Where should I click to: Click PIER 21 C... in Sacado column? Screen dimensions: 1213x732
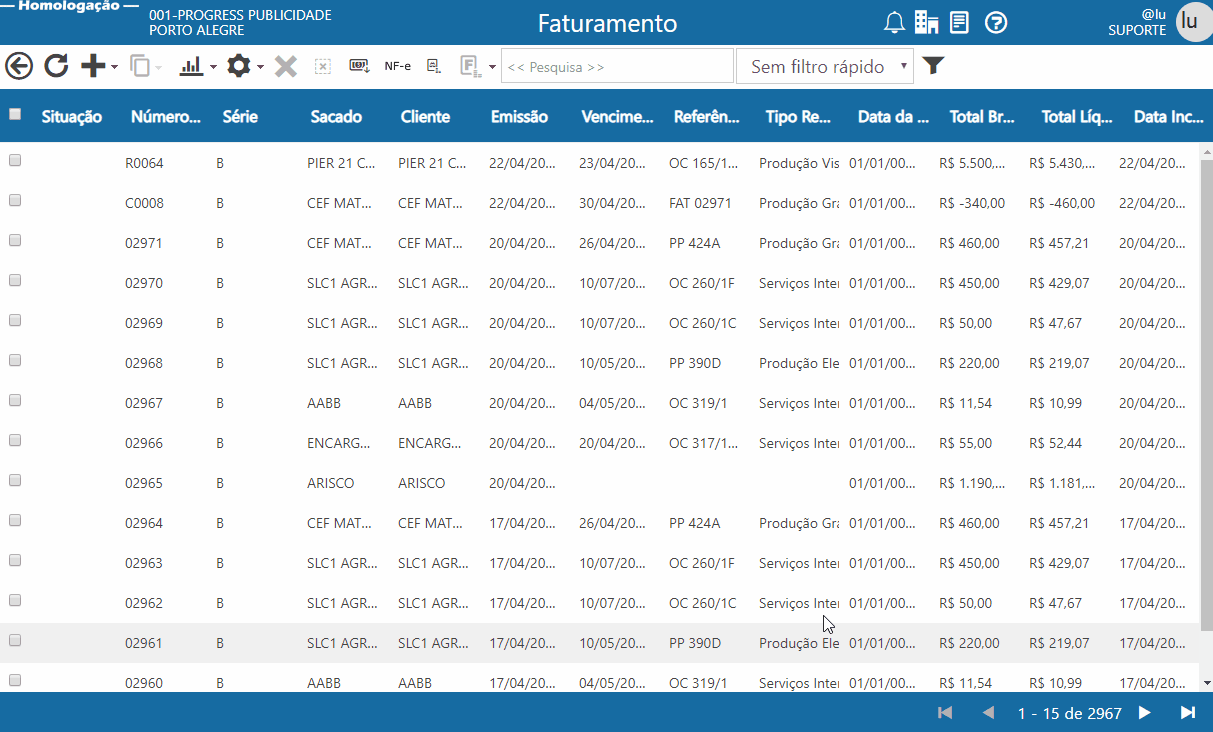click(x=341, y=163)
